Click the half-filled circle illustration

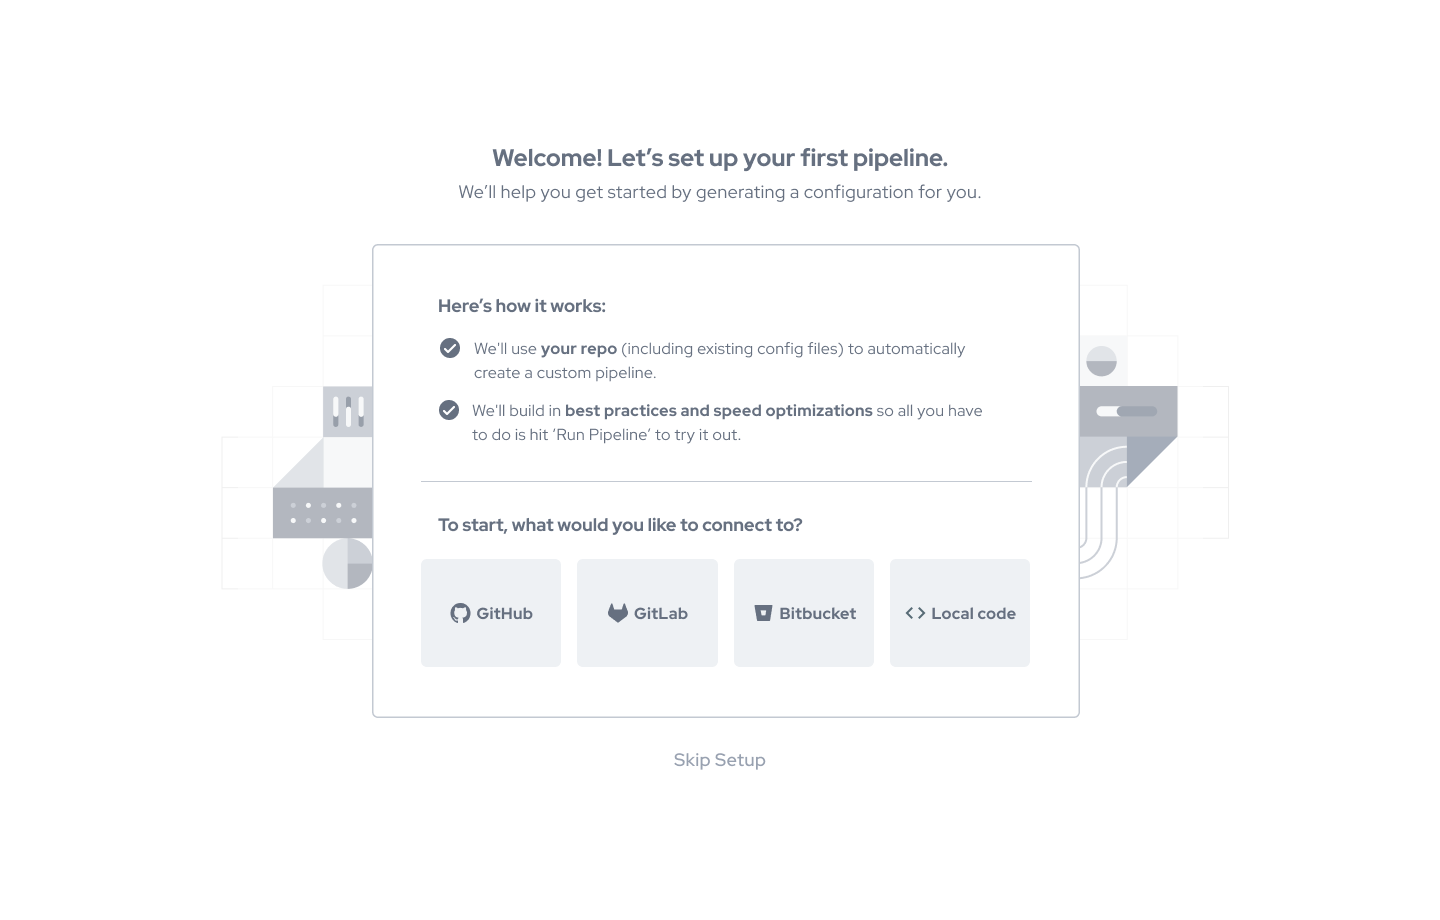coord(1101,361)
